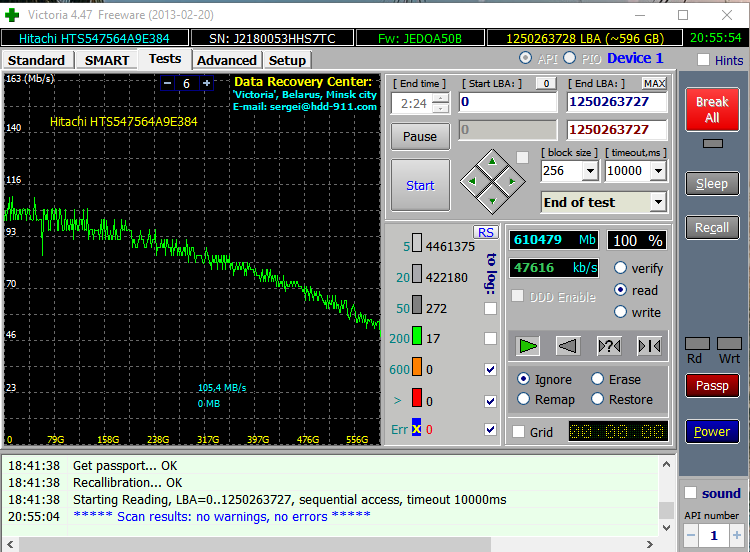
Task: Click the Start LBA input field
Action: (x=507, y=102)
